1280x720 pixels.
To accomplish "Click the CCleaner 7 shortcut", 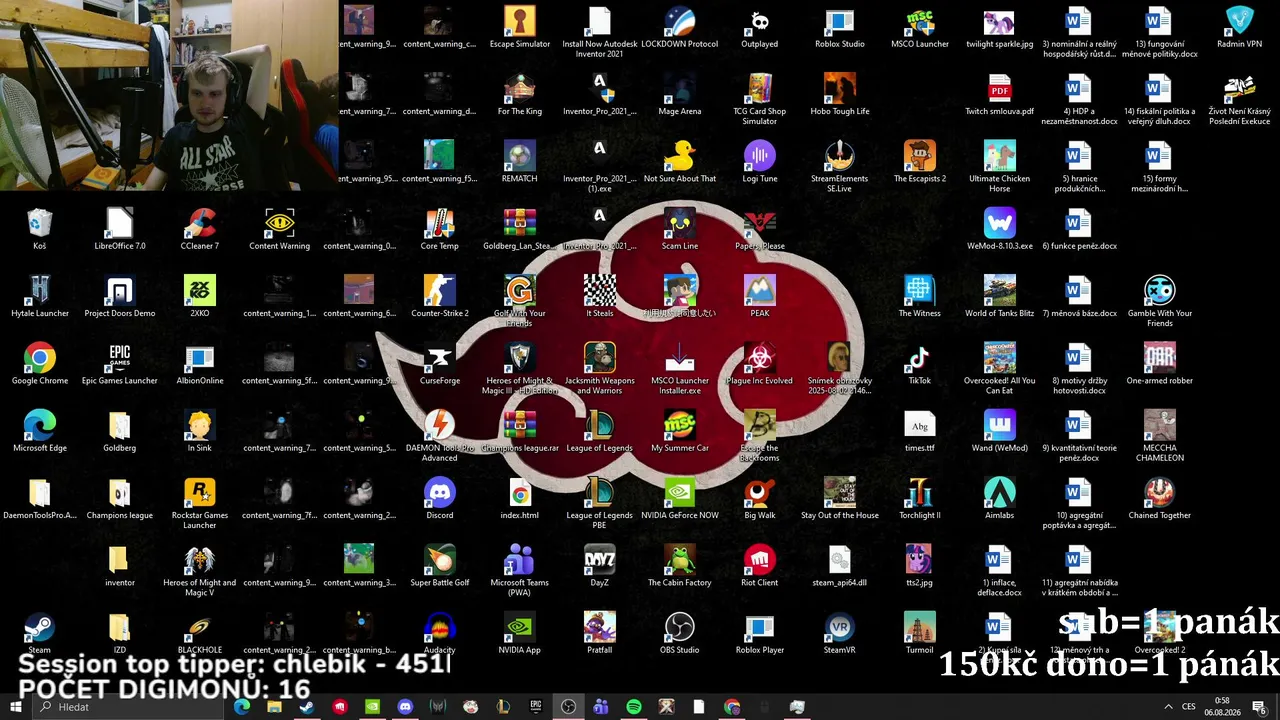I will tap(200, 223).
